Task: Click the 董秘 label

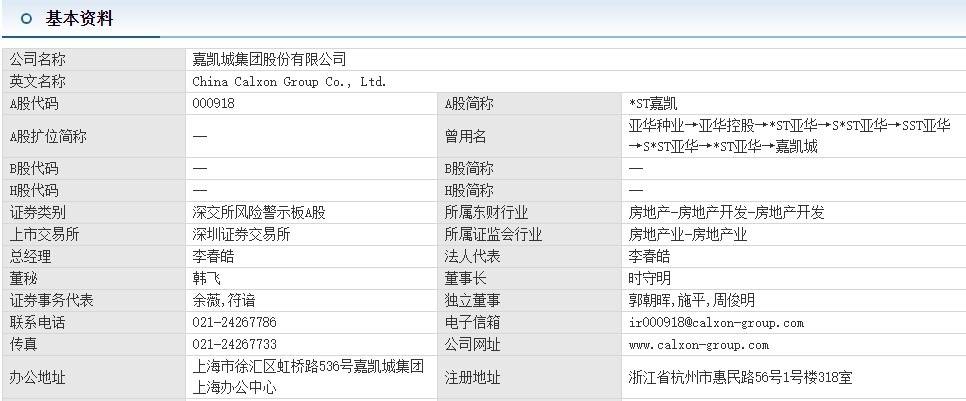Action: [x=23, y=279]
